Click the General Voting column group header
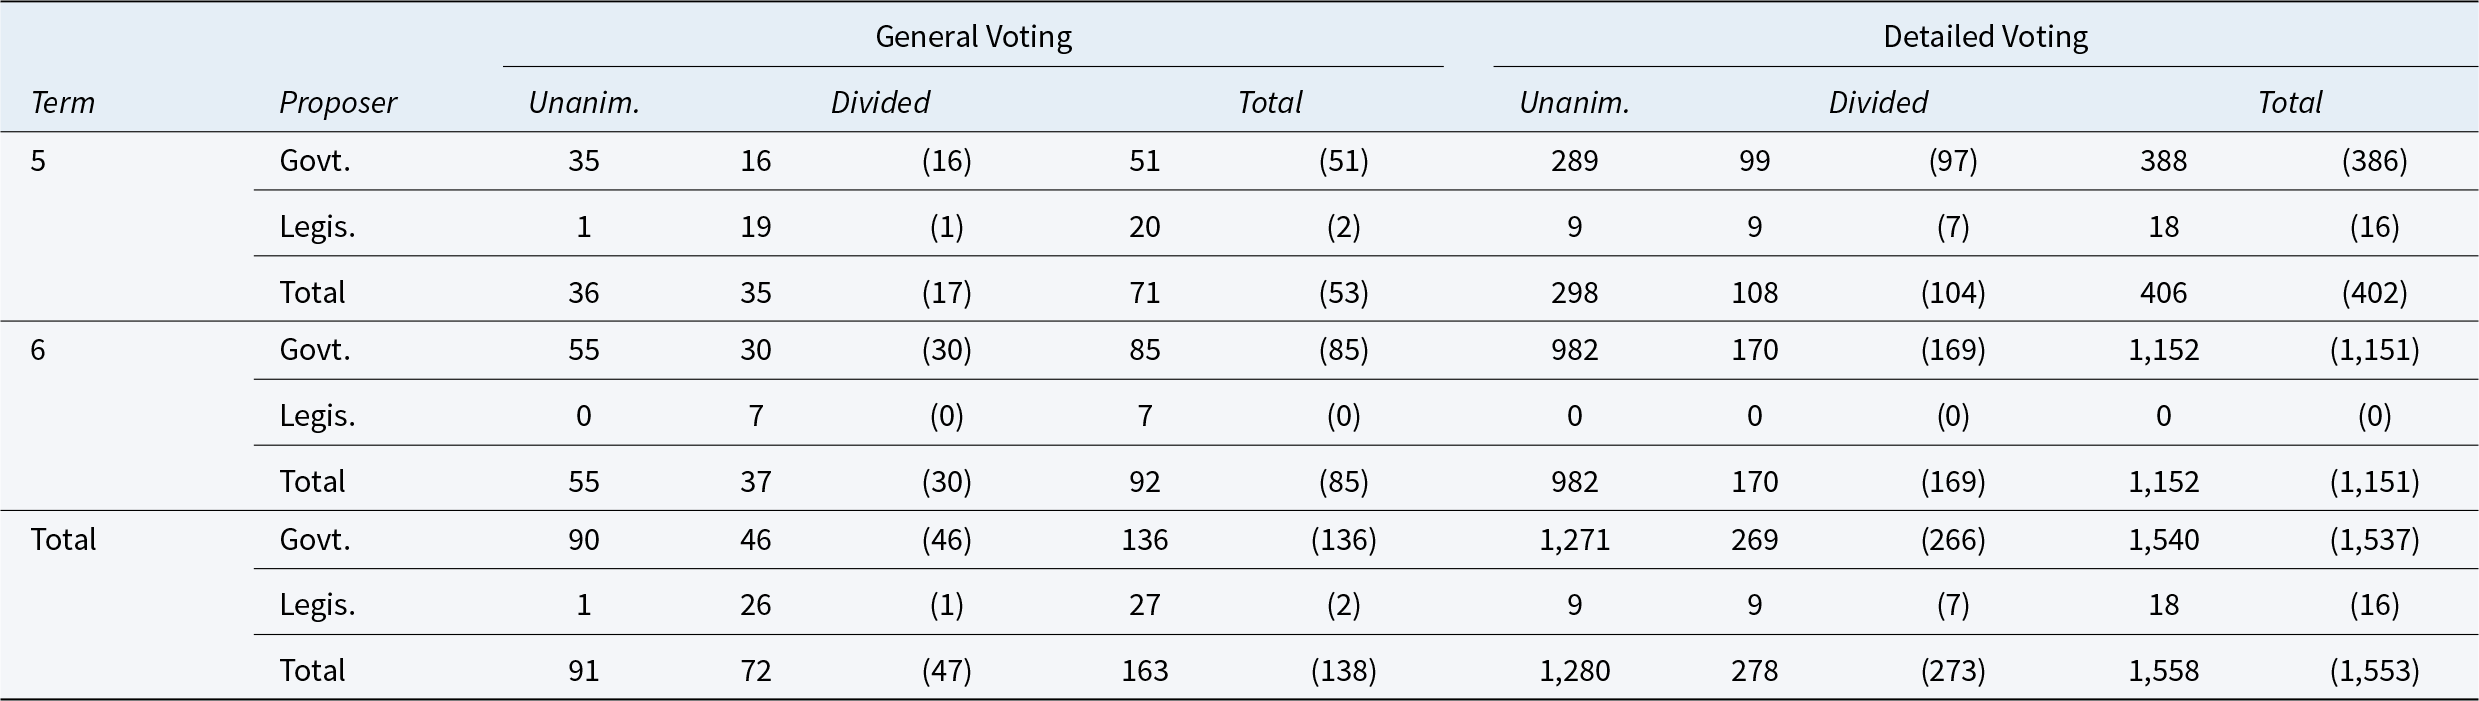Viewport: 2479px width, 701px height. (973, 37)
